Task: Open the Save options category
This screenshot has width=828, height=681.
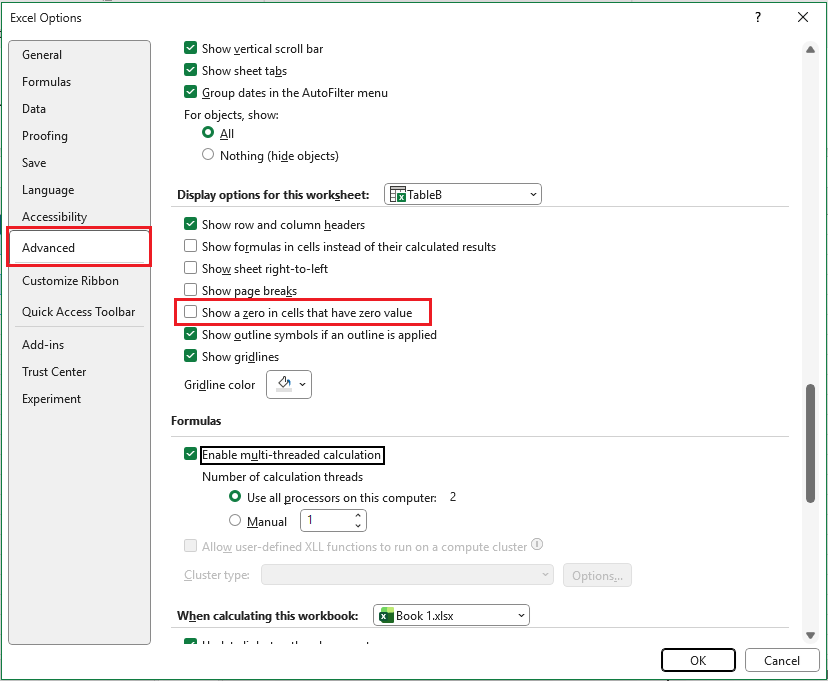Action: [34, 163]
